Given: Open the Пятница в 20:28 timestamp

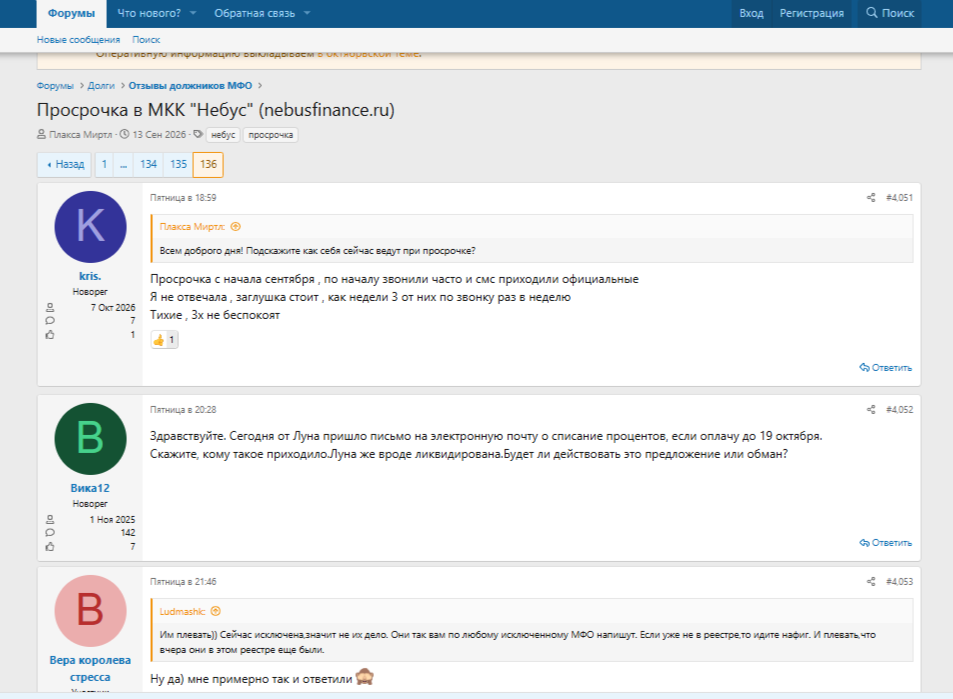Looking at the screenshot, I should click(183, 410).
